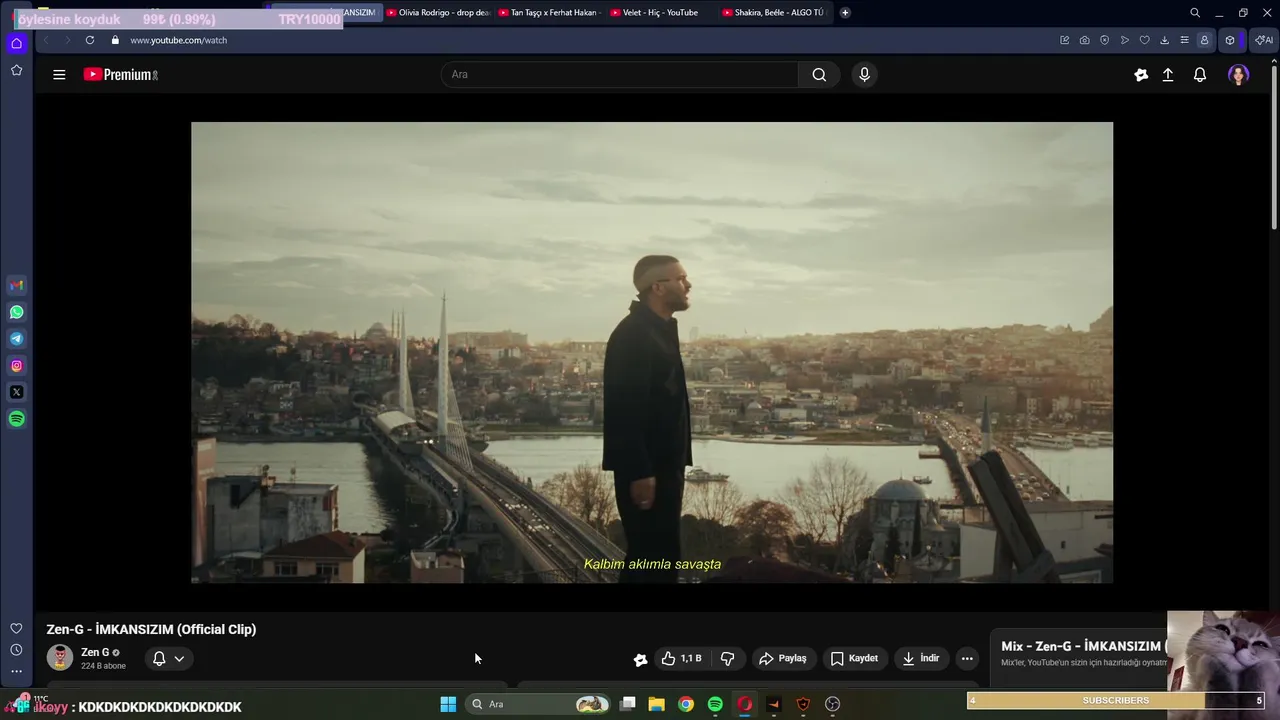This screenshot has width=1280, height=720.
Task: Open Mix - Zen-G - İMKANSIZIM playlist
Action: tap(1082, 646)
